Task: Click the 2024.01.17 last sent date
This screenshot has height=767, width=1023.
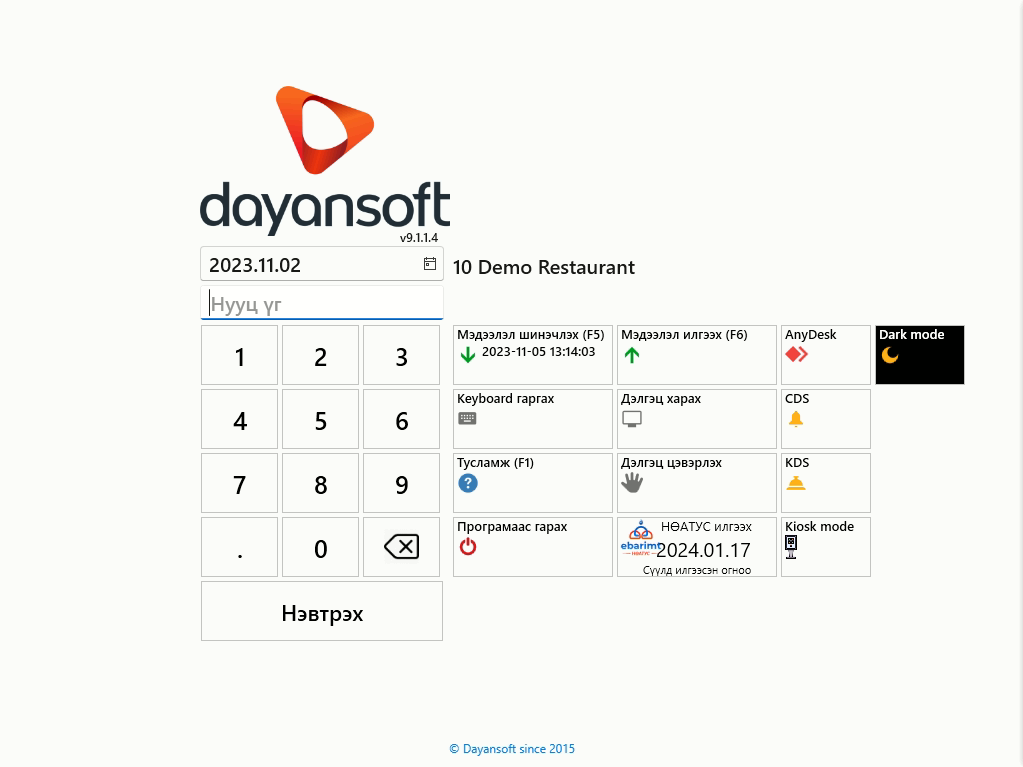Action: point(703,550)
